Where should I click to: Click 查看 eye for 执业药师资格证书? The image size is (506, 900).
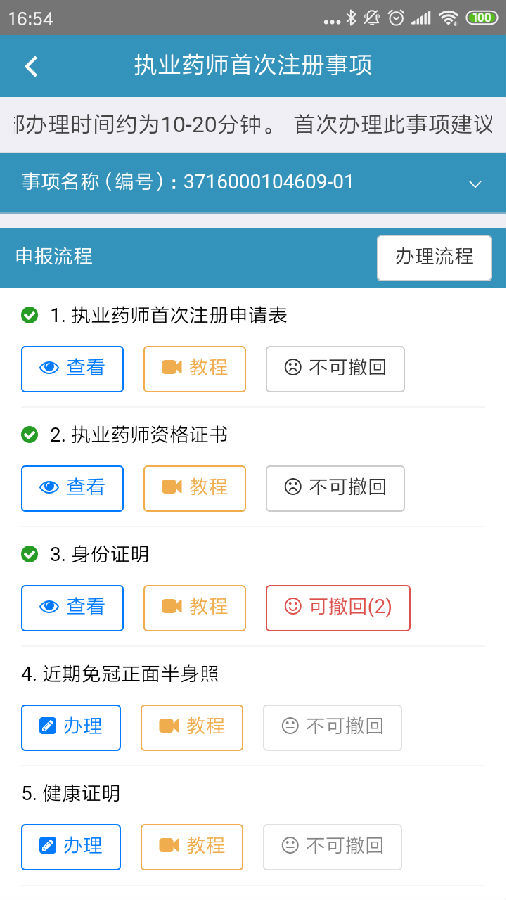(x=72, y=488)
